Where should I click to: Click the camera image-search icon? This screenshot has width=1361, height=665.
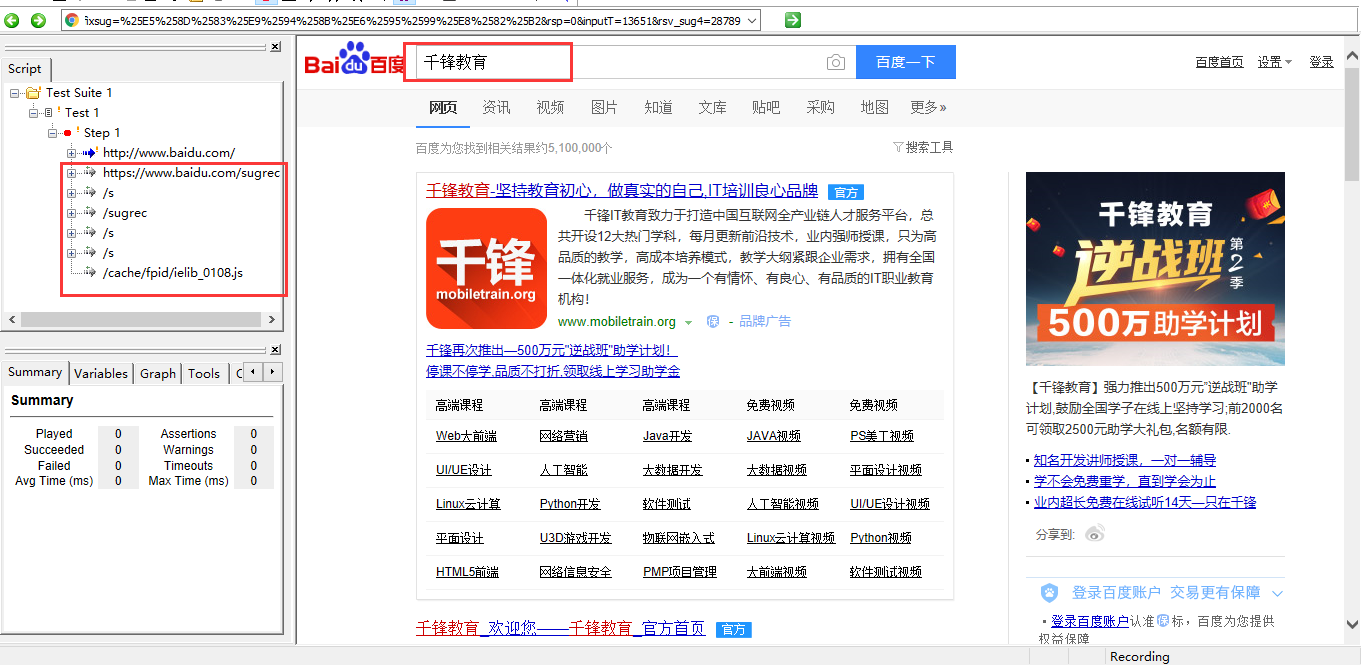(836, 63)
